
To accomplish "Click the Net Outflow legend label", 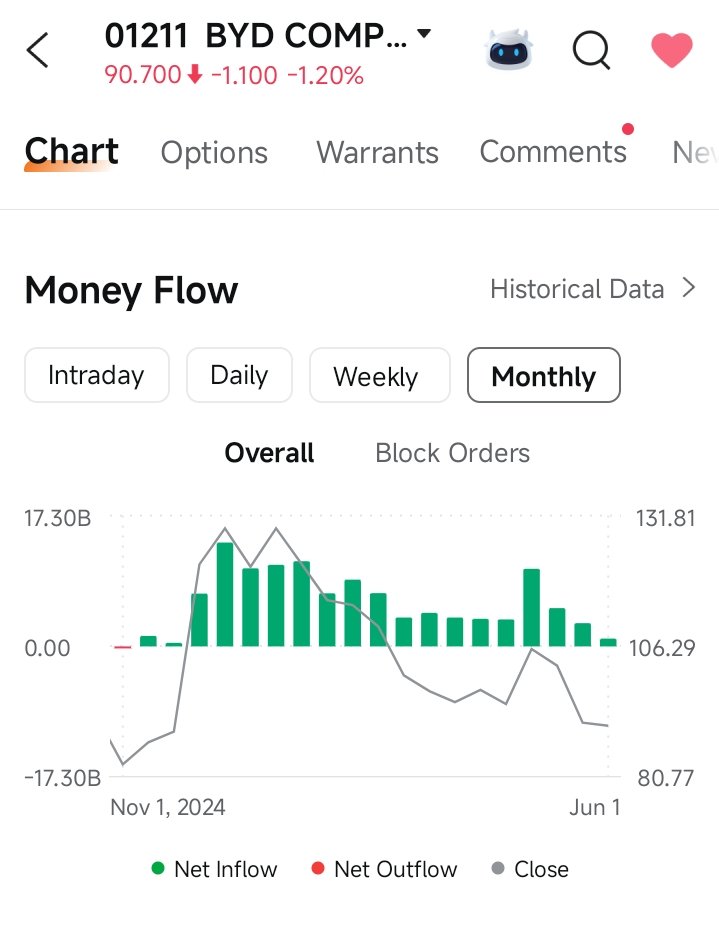I will [396, 870].
